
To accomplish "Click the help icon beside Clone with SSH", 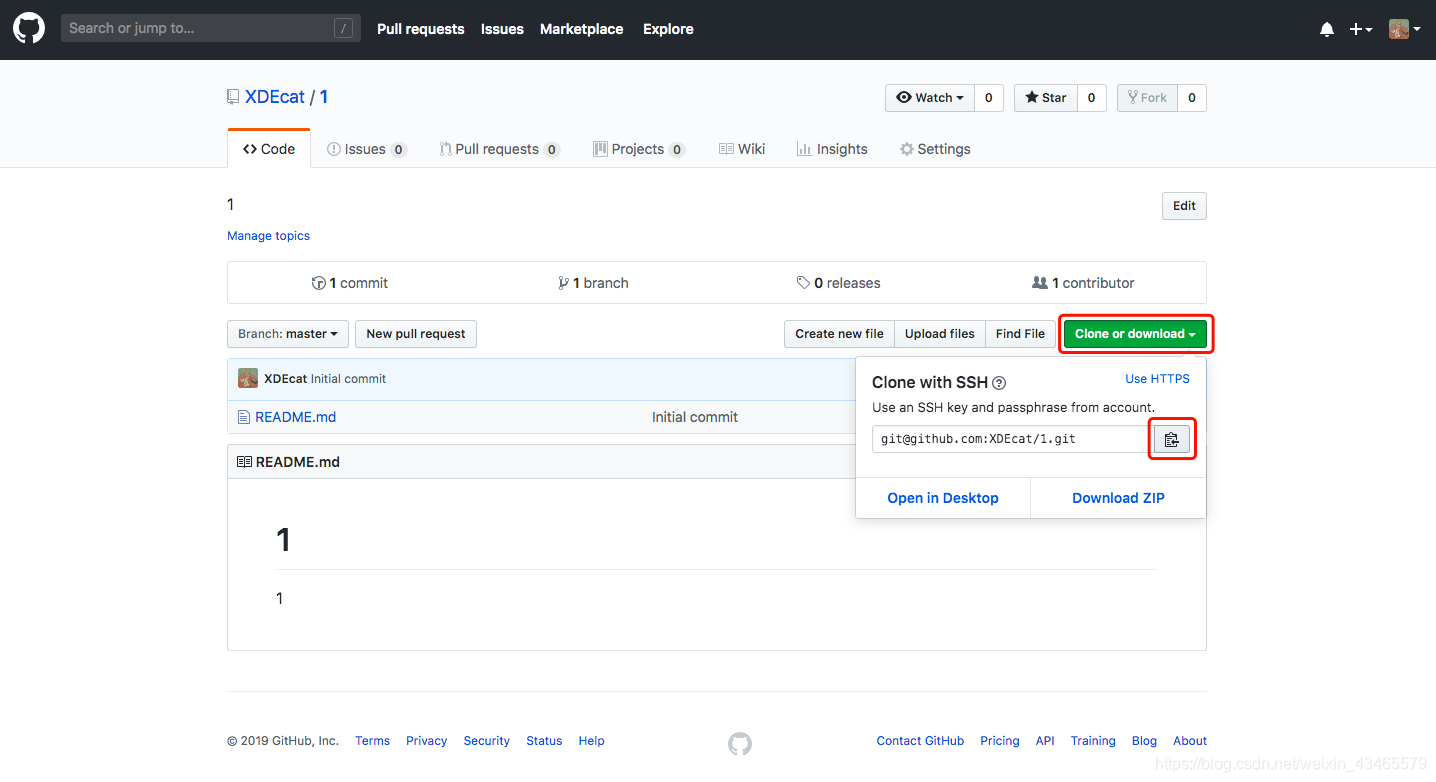I will (999, 383).
